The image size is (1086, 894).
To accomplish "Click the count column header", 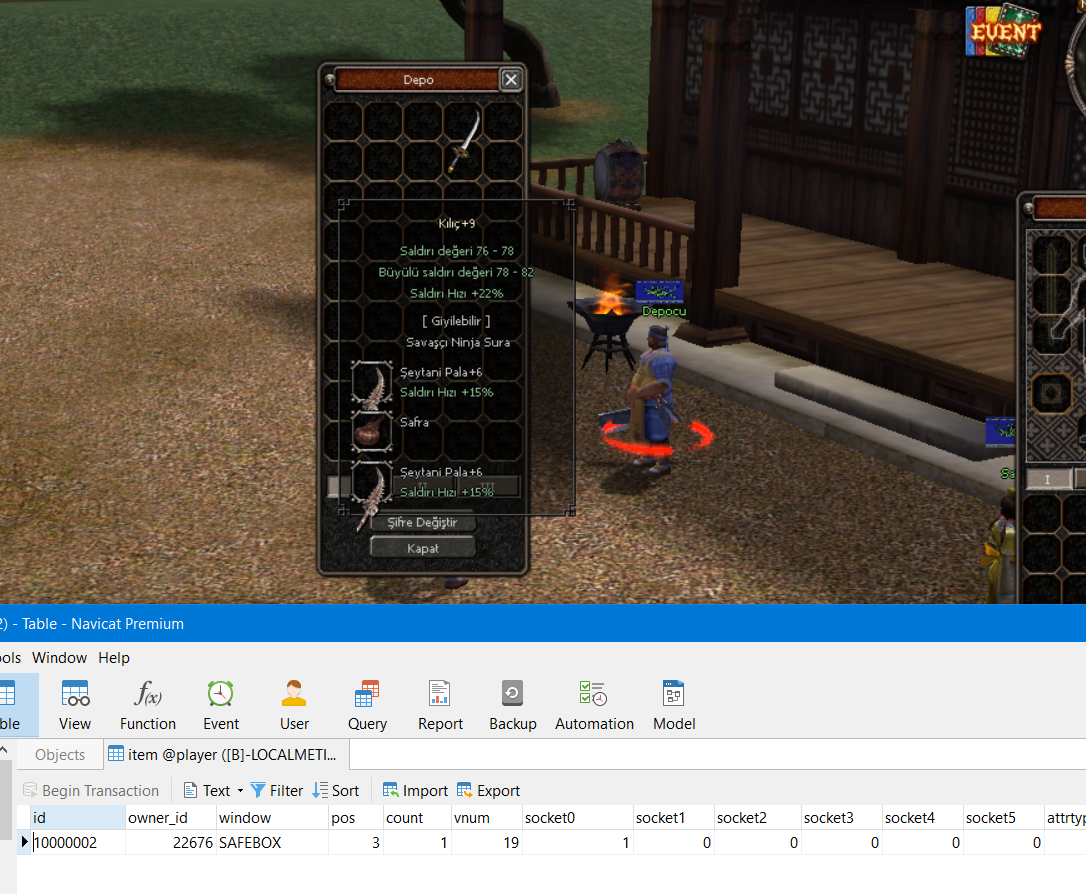I will pos(417,818).
